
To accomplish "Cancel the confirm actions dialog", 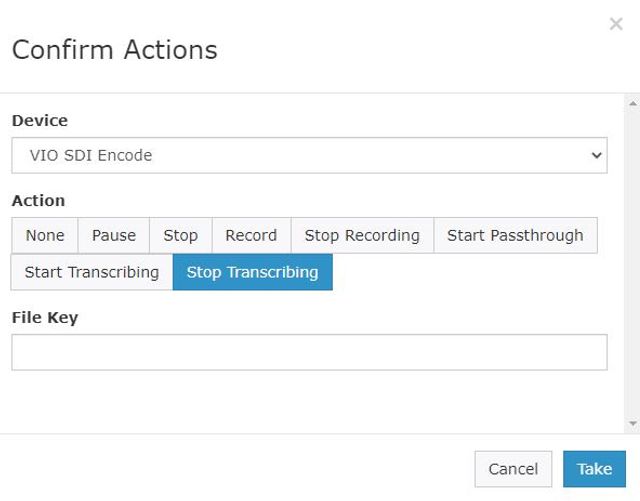I will click(513, 469).
